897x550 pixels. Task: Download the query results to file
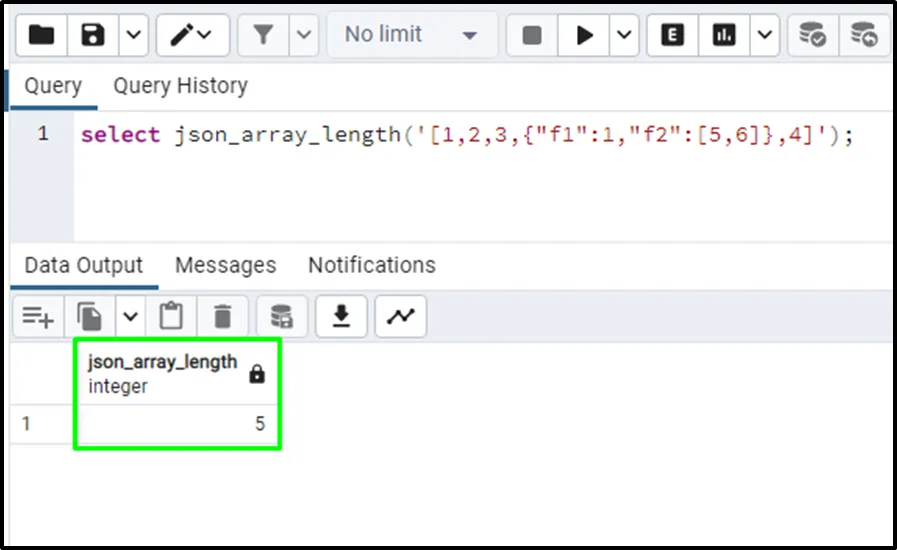click(342, 317)
